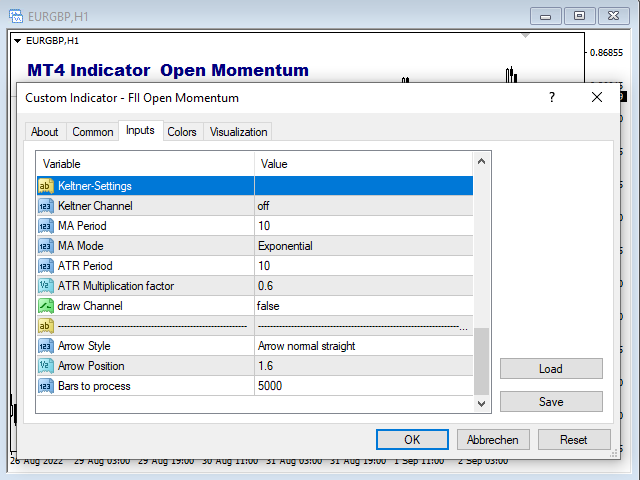Viewport: 640px width, 480px height.
Task: Click the MA Mode integer icon
Action: 46,246
